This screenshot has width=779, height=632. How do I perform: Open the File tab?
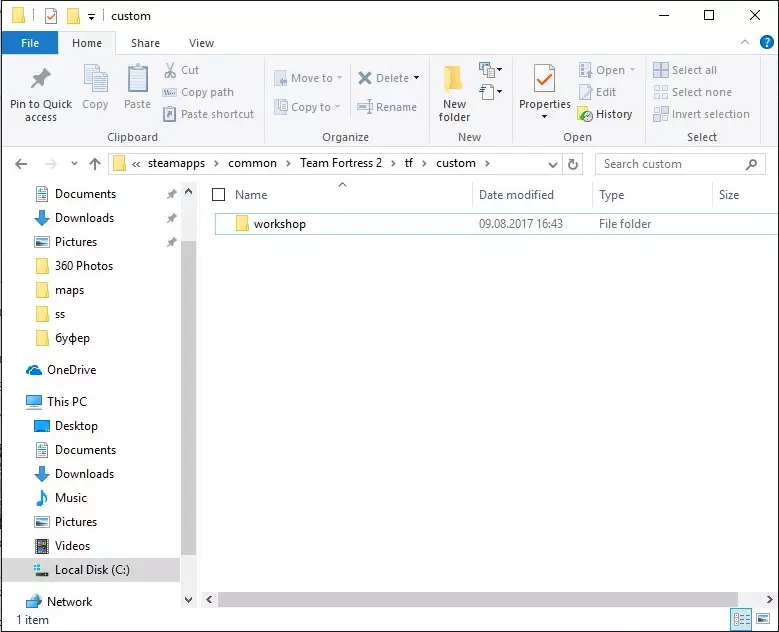[30, 43]
